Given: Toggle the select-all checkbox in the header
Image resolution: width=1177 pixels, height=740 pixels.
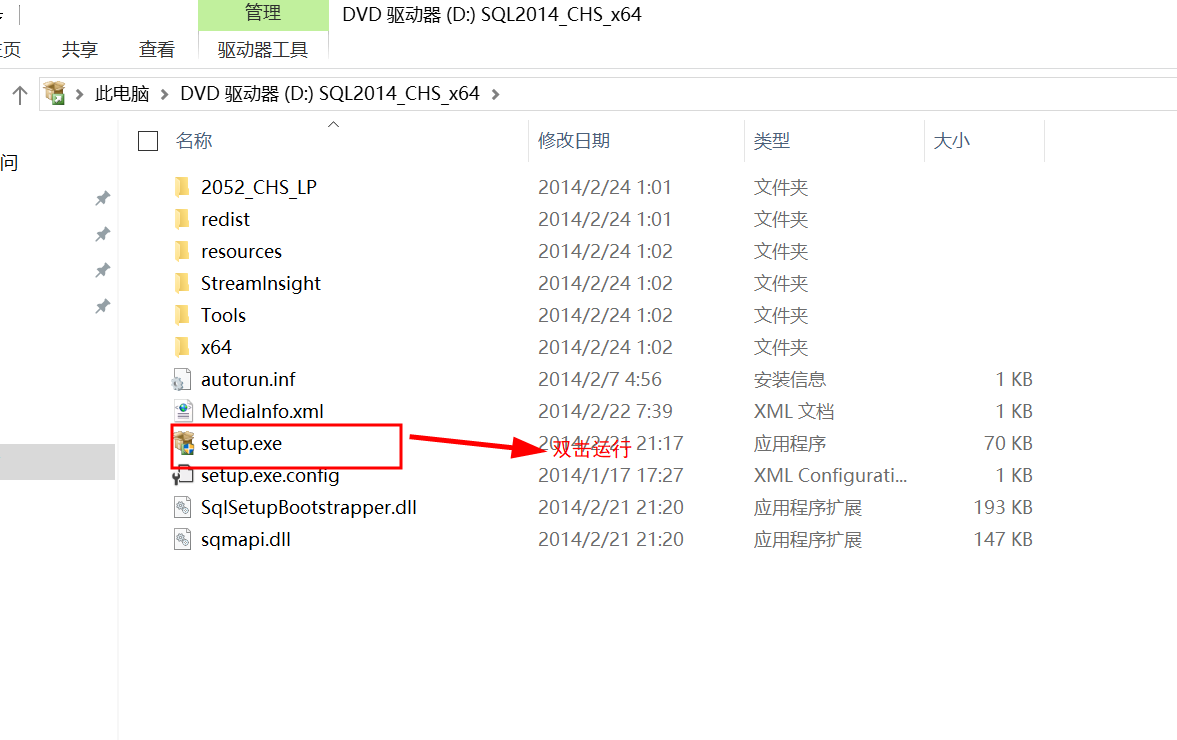Looking at the screenshot, I should (x=148, y=141).
